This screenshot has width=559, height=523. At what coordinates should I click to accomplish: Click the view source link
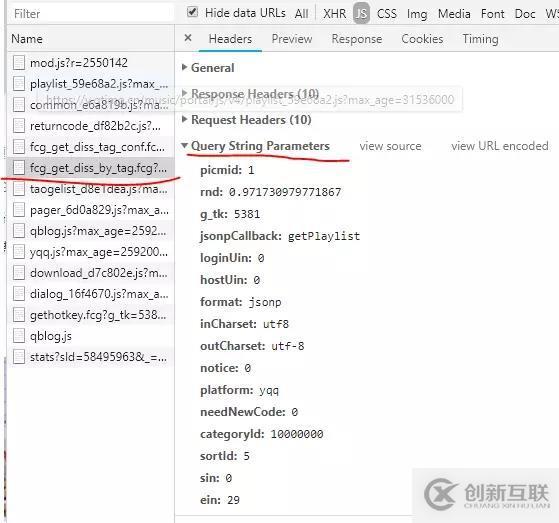390,146
